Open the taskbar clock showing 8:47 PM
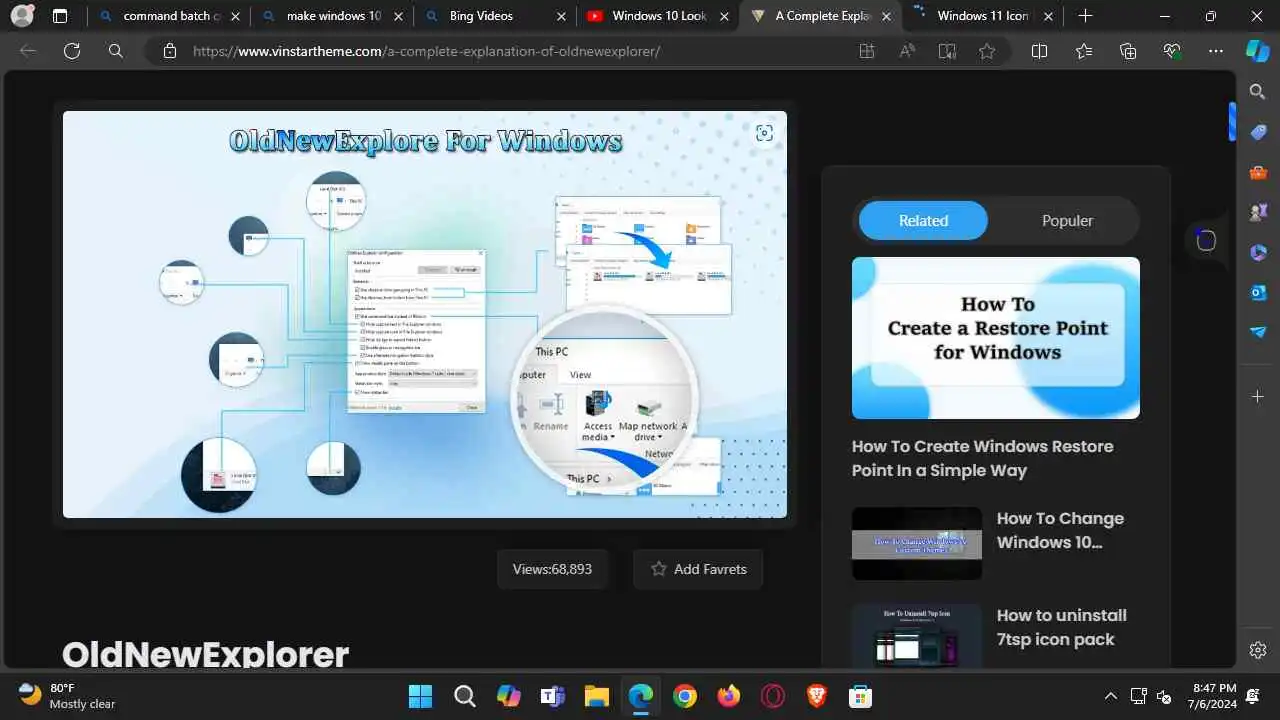 (1214, 696)
